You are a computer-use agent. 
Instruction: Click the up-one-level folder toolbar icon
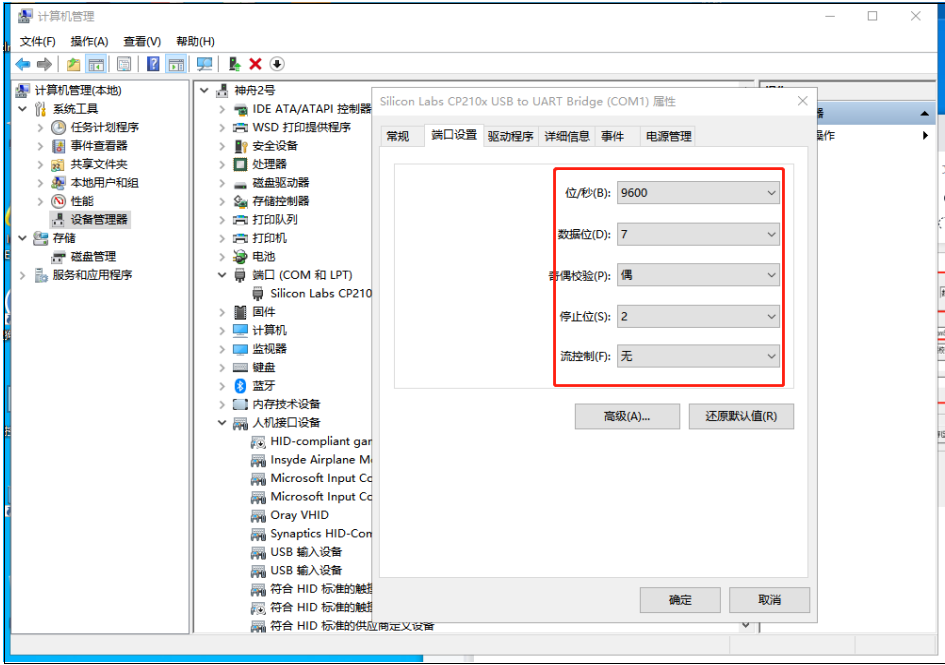73,64
